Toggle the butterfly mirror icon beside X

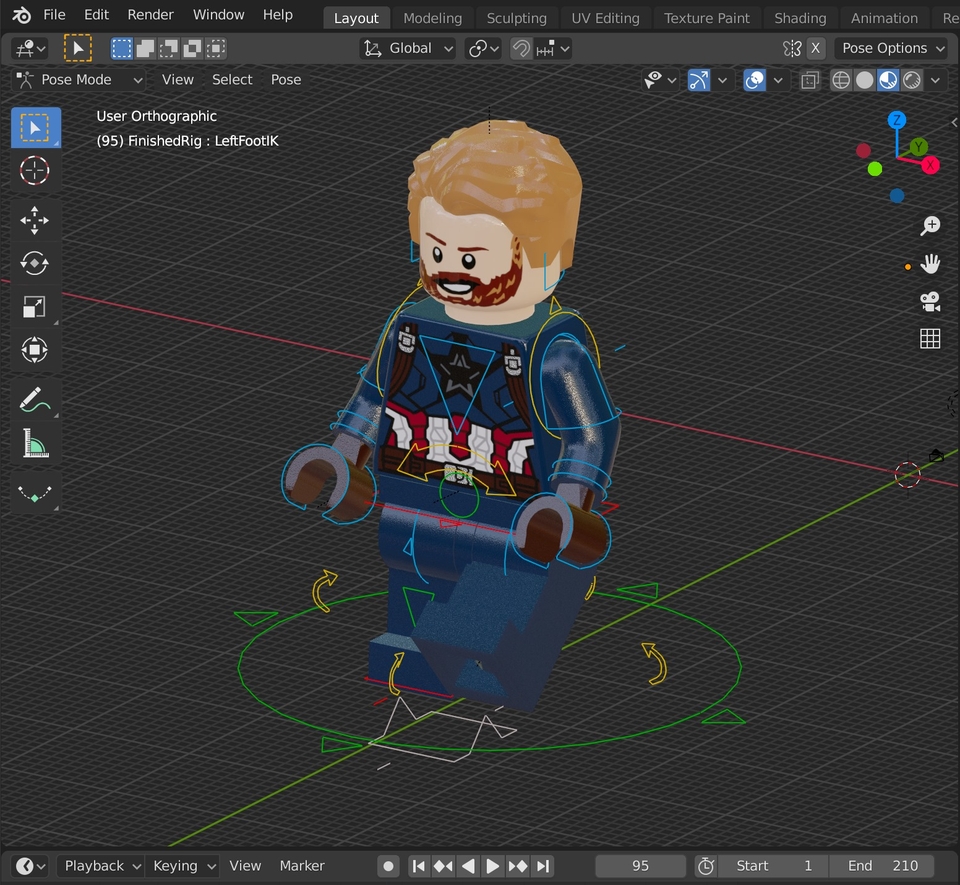click(792, 48)
